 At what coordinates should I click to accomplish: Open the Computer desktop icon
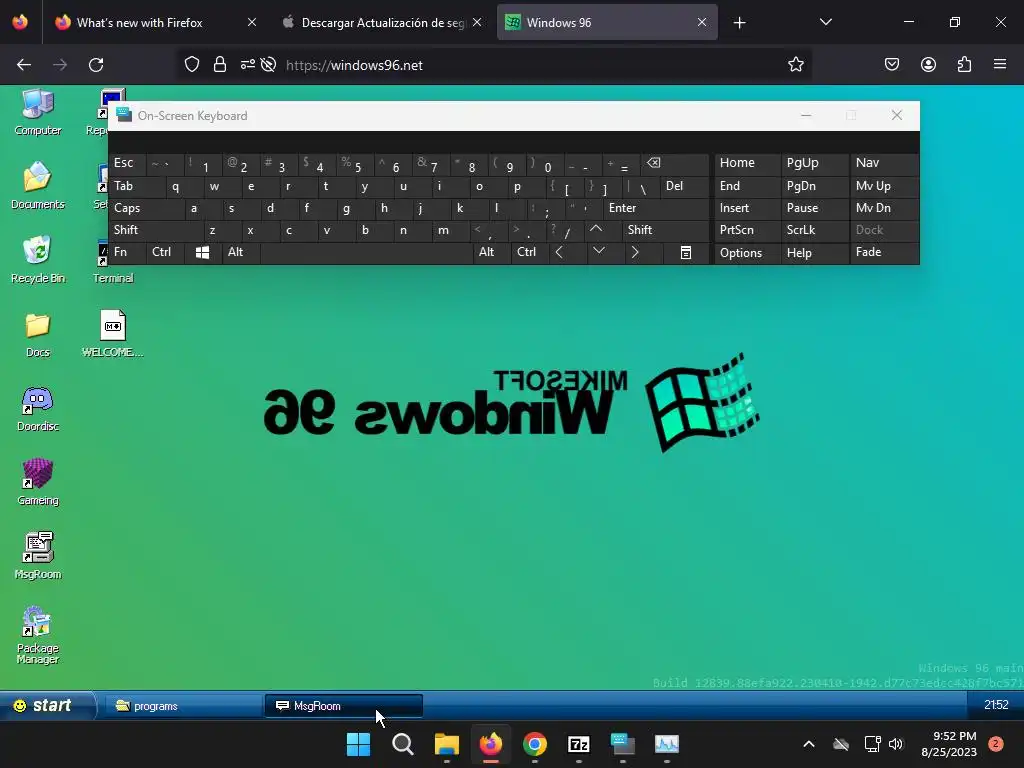point(38,112)
